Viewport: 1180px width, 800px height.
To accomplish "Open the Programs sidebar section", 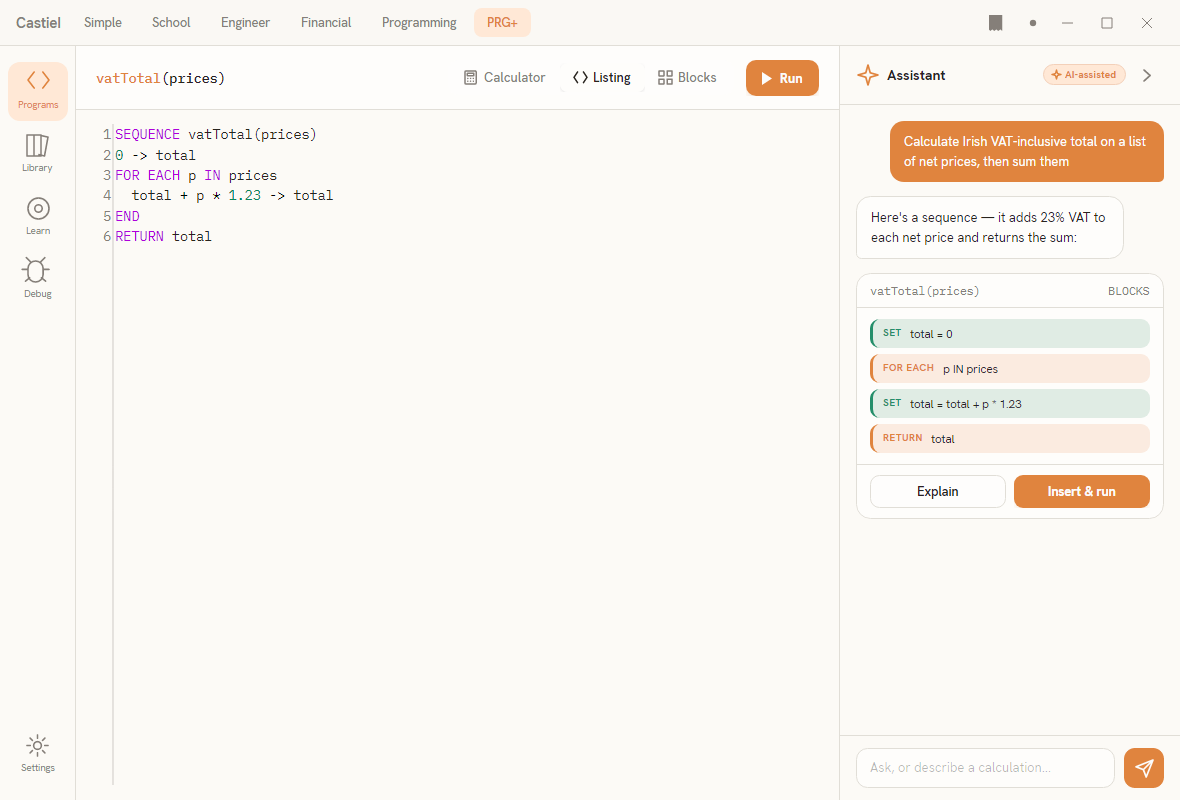I will pyautogui.click(x=38, y=91).
